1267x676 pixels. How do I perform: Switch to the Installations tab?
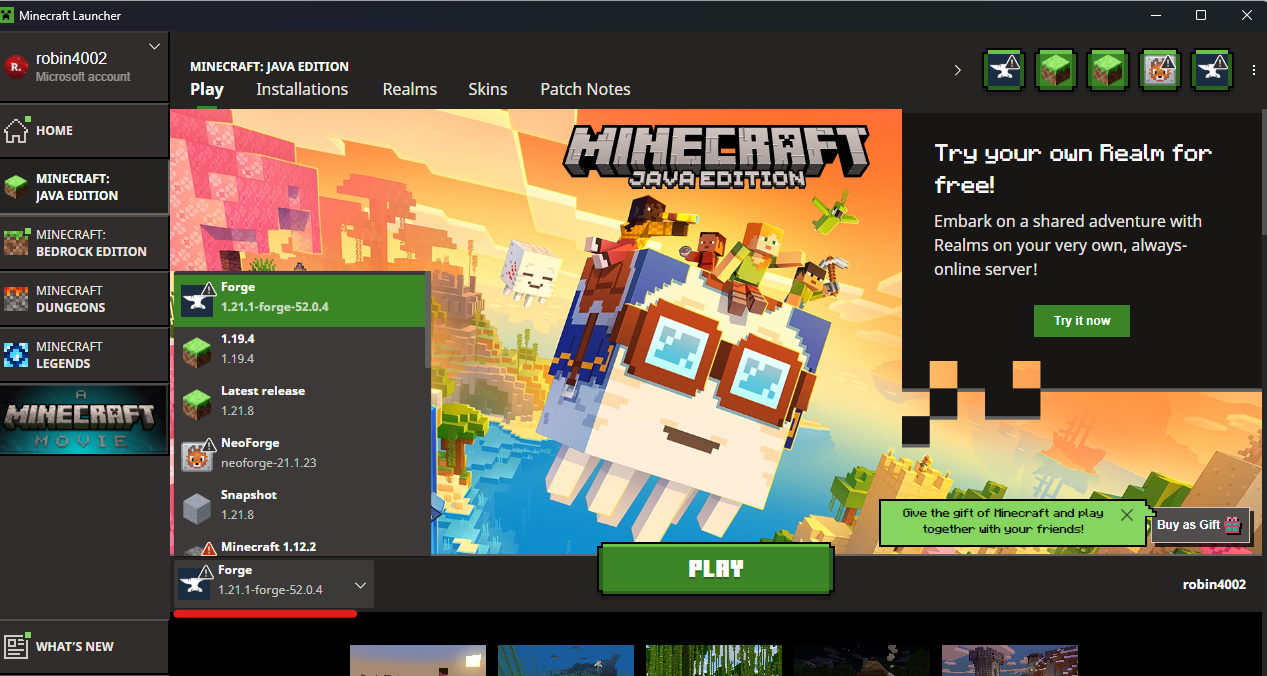(x=302, y=89)
